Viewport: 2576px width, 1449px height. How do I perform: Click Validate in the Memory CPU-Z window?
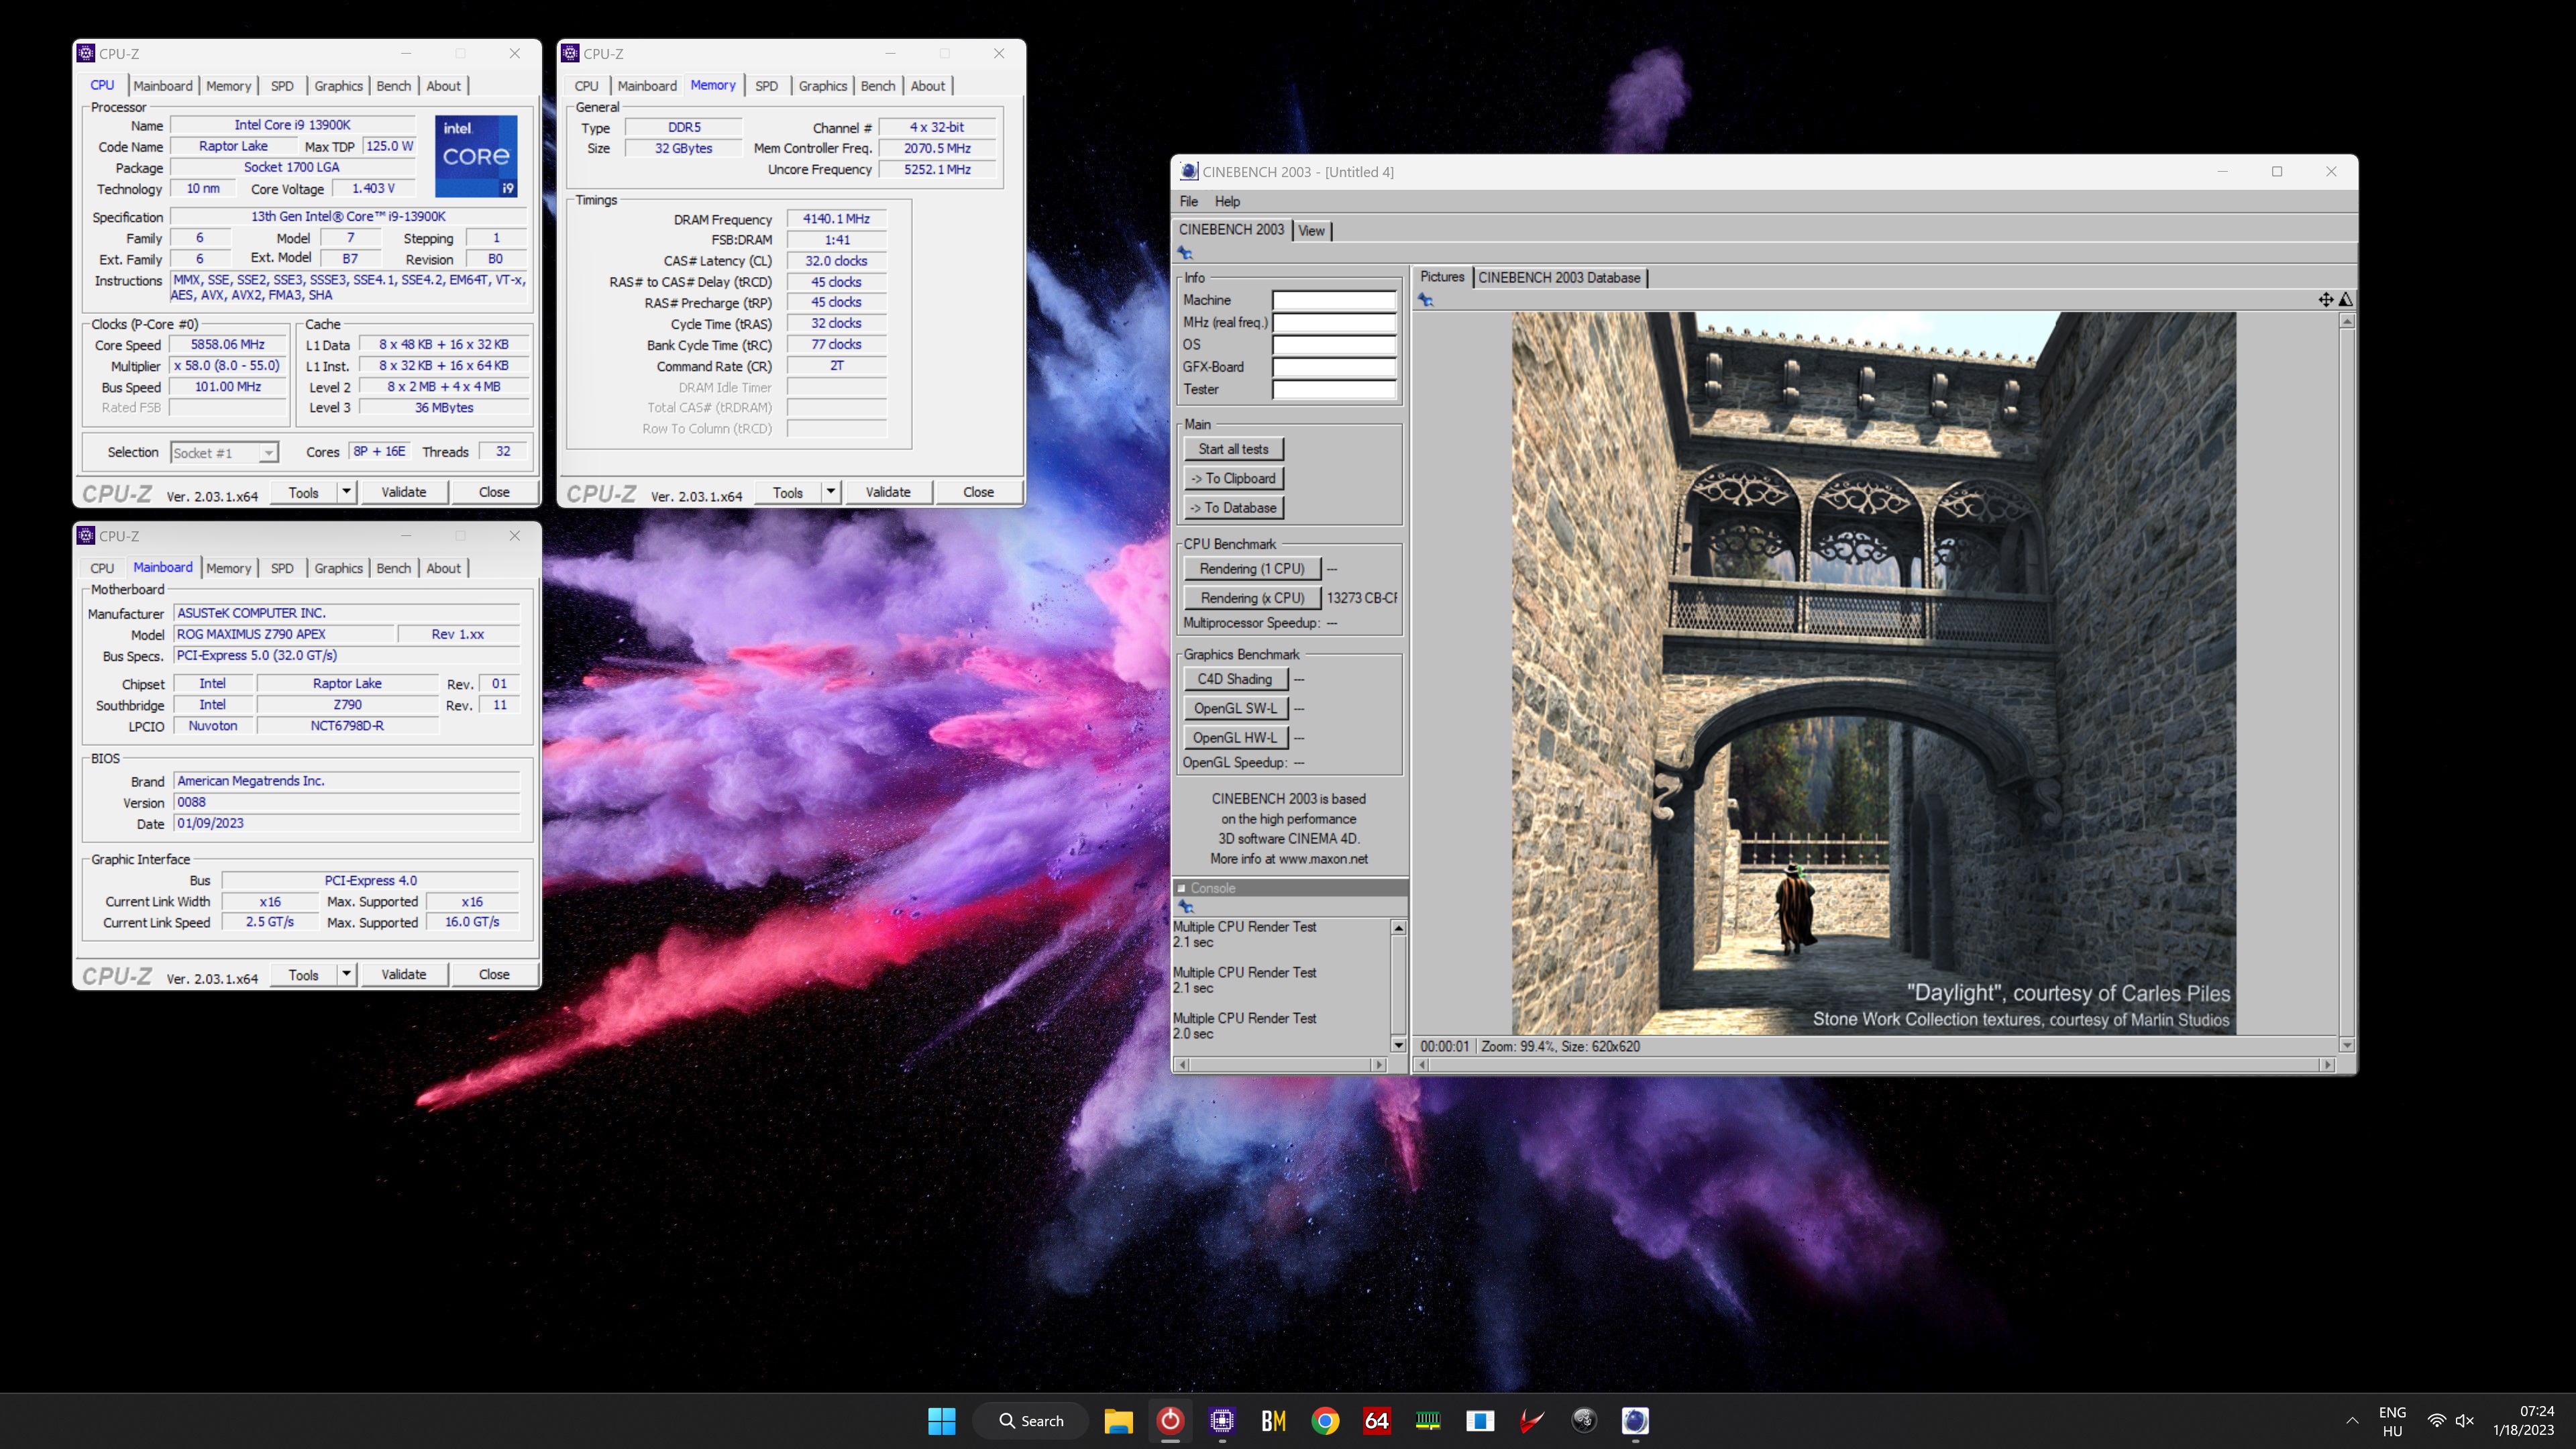[888, 492]
